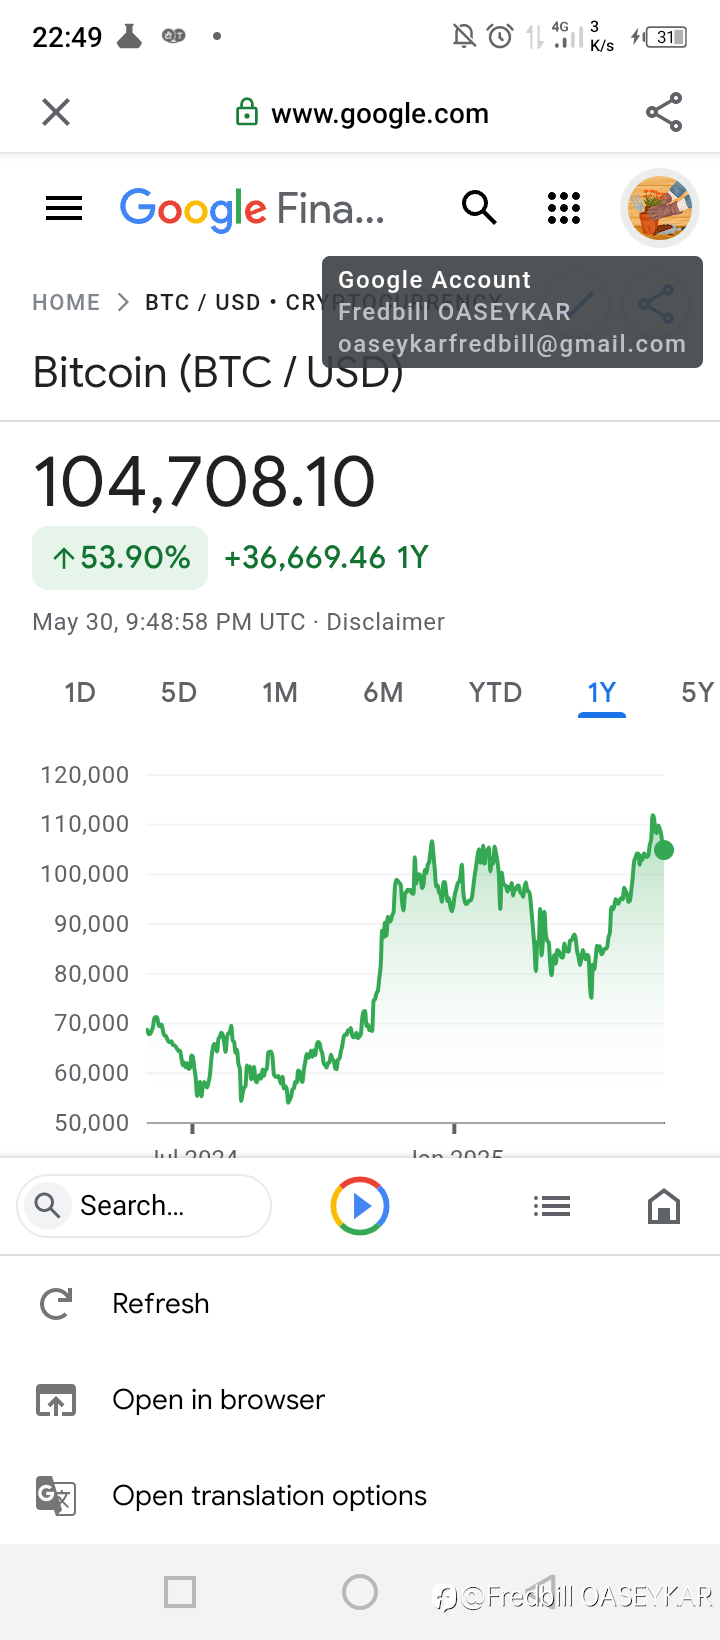Tap the home icon in bottom bar
The height and width of the screenshot is (1640, 720).
click(664, 1206)
